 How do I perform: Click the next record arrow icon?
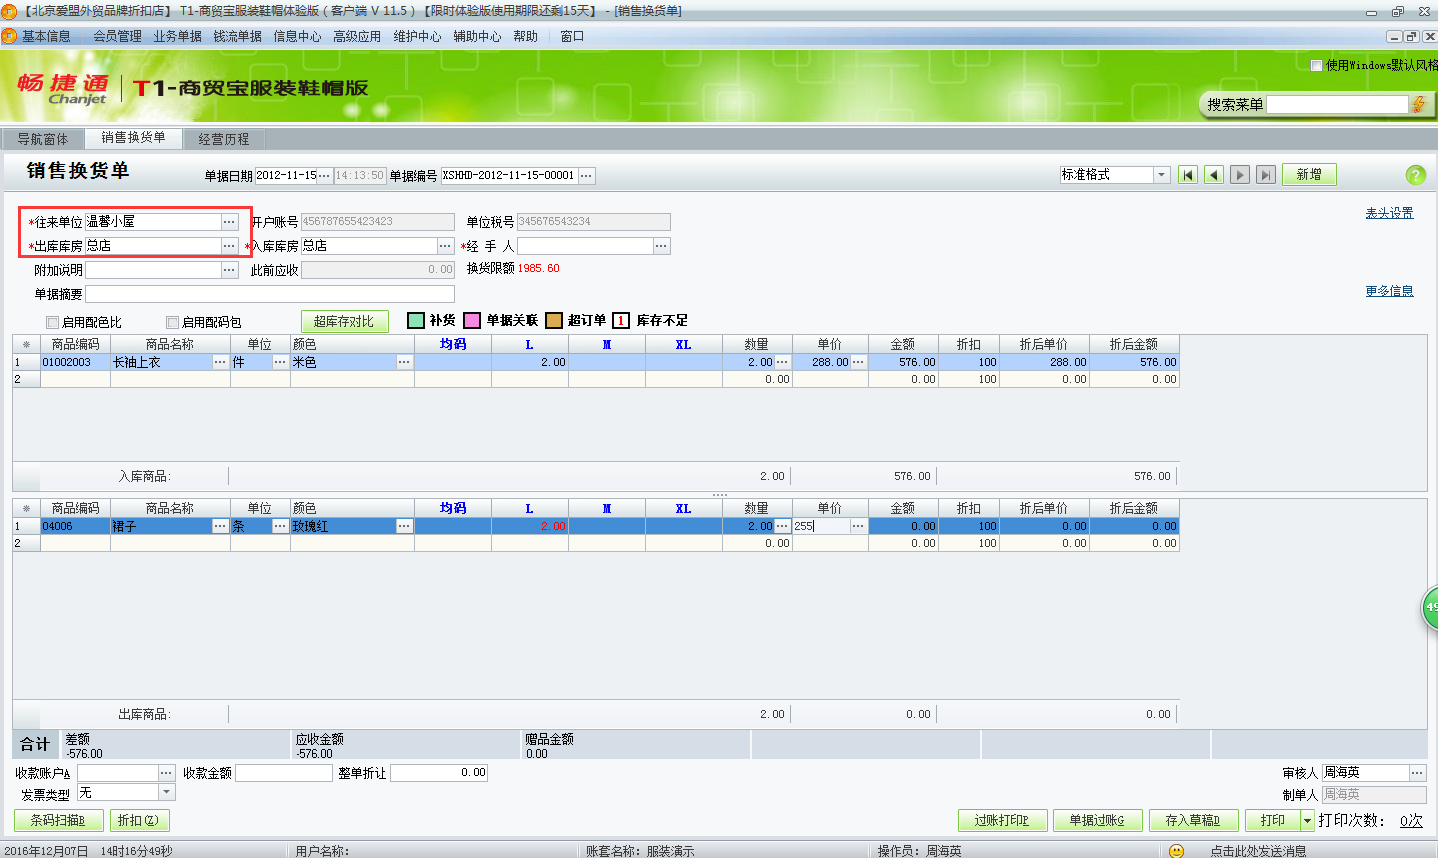1240,175
